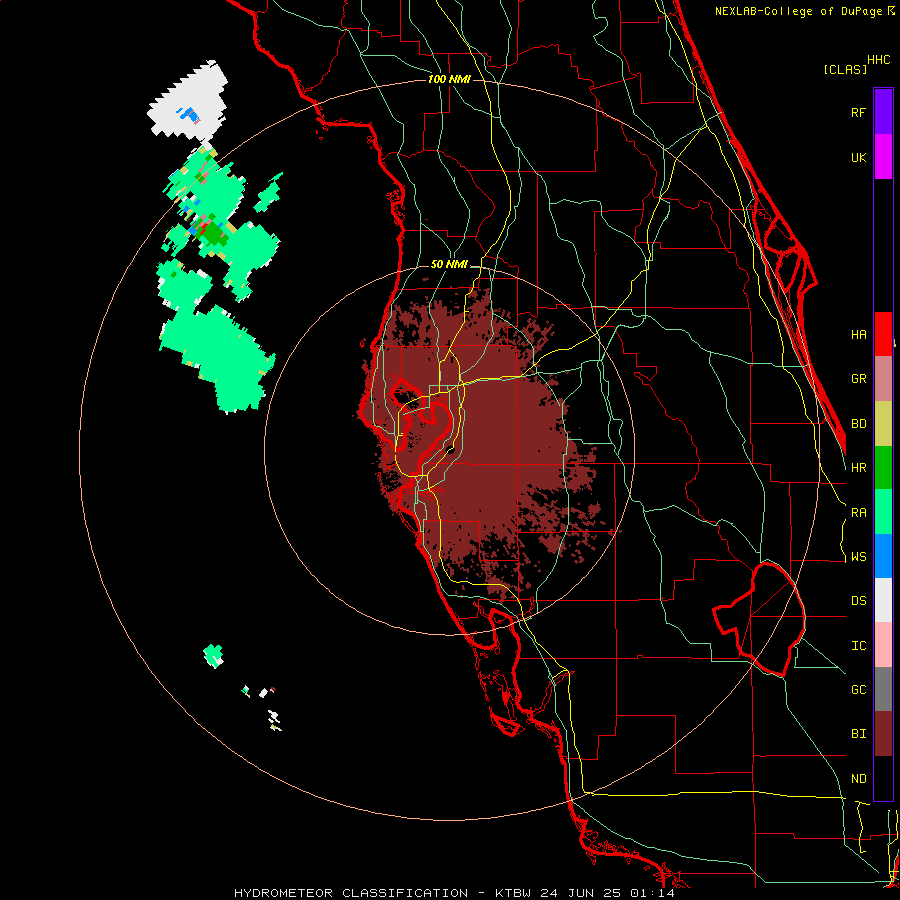Image resolution: width=900 pixels, height=900 pixels.
Task: Click the GR legend label
Action: coord(858,378)
